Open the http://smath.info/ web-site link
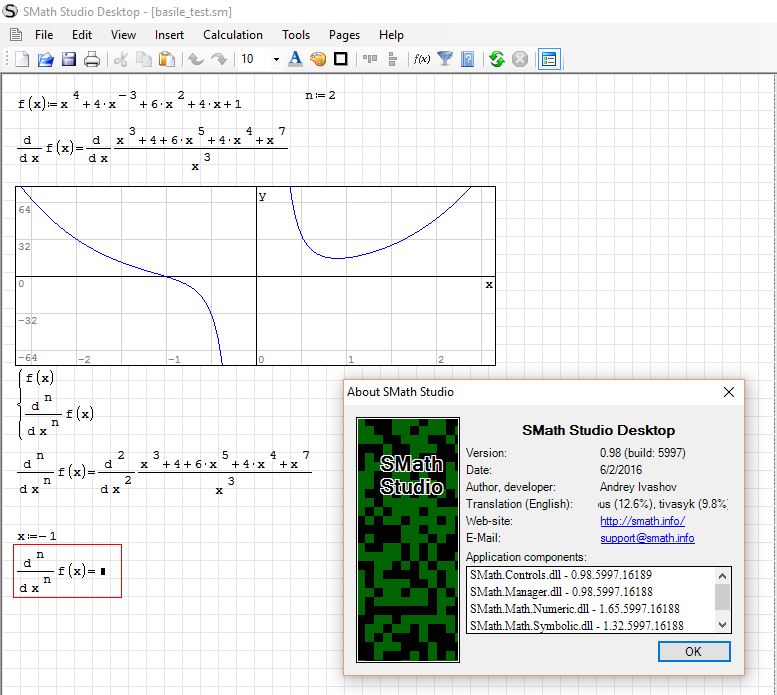 click(642, 521)
